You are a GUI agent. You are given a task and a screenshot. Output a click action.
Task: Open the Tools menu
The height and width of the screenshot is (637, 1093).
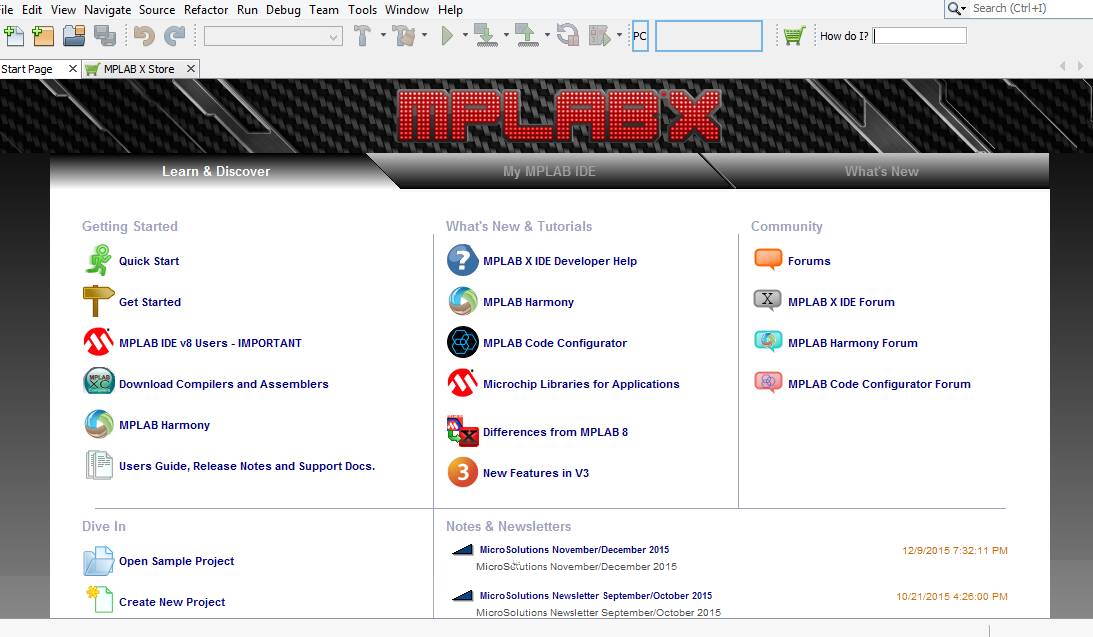pyautogui.click(x=362, y=10)
